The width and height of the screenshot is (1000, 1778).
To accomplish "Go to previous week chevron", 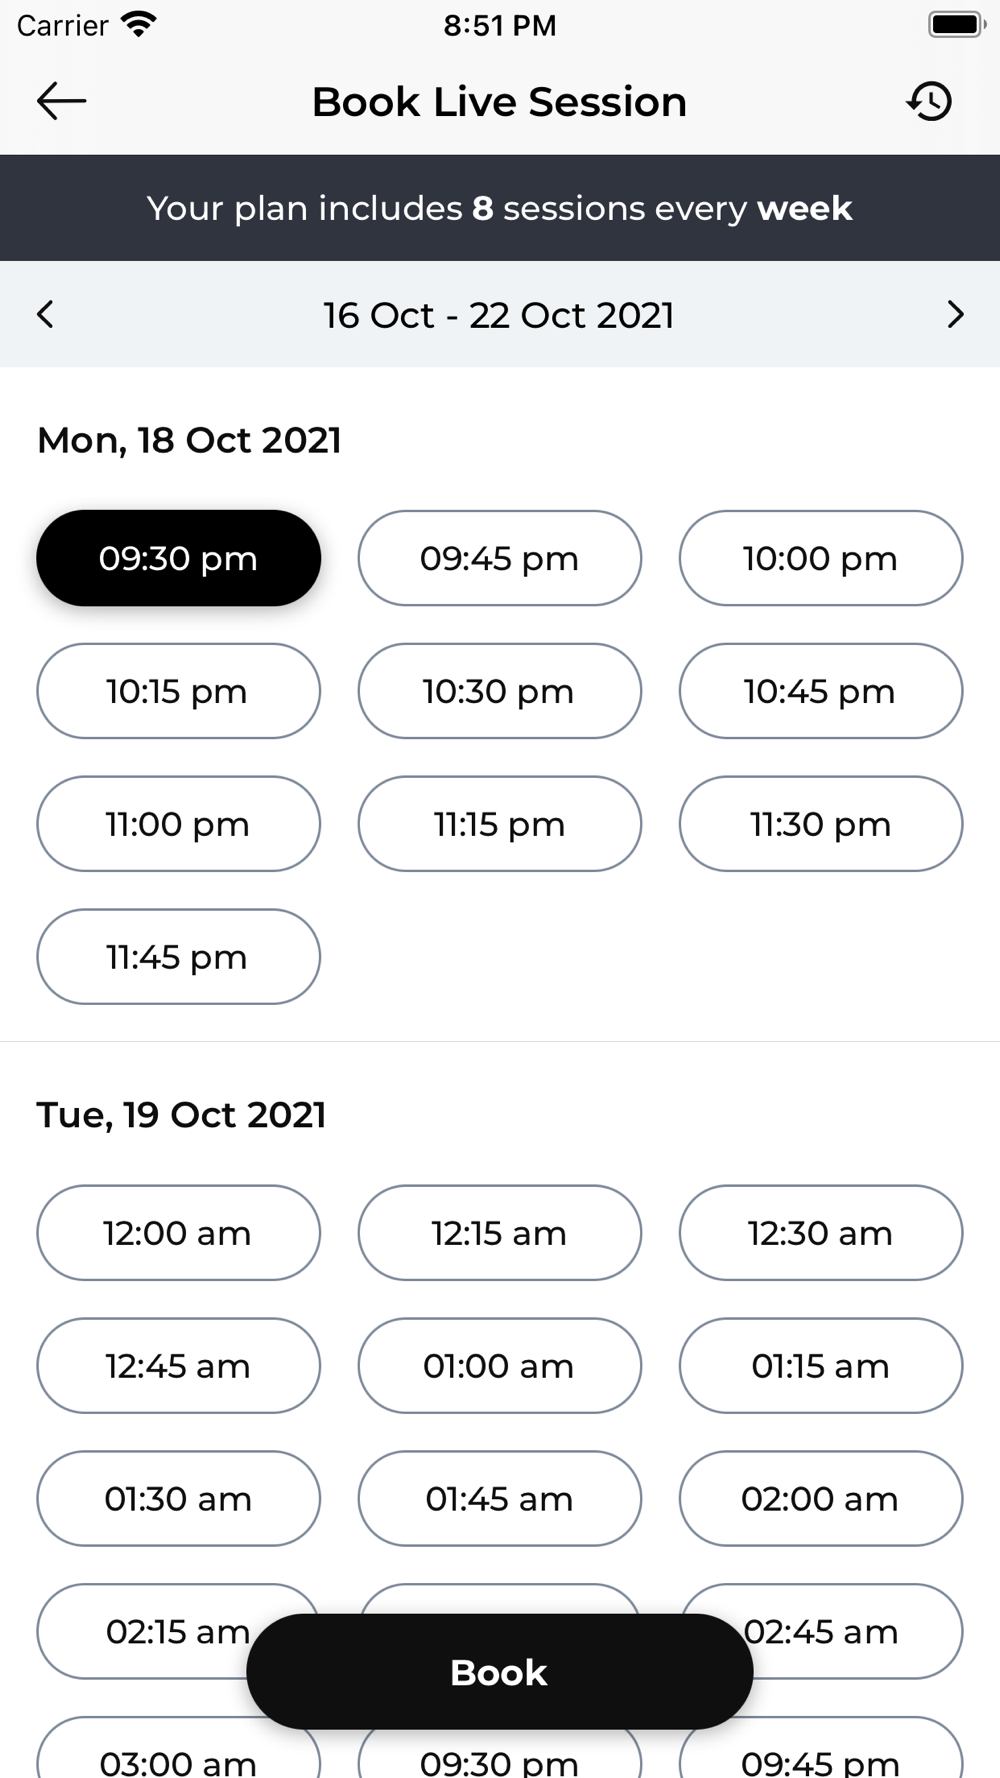I will tap(45, 314).
